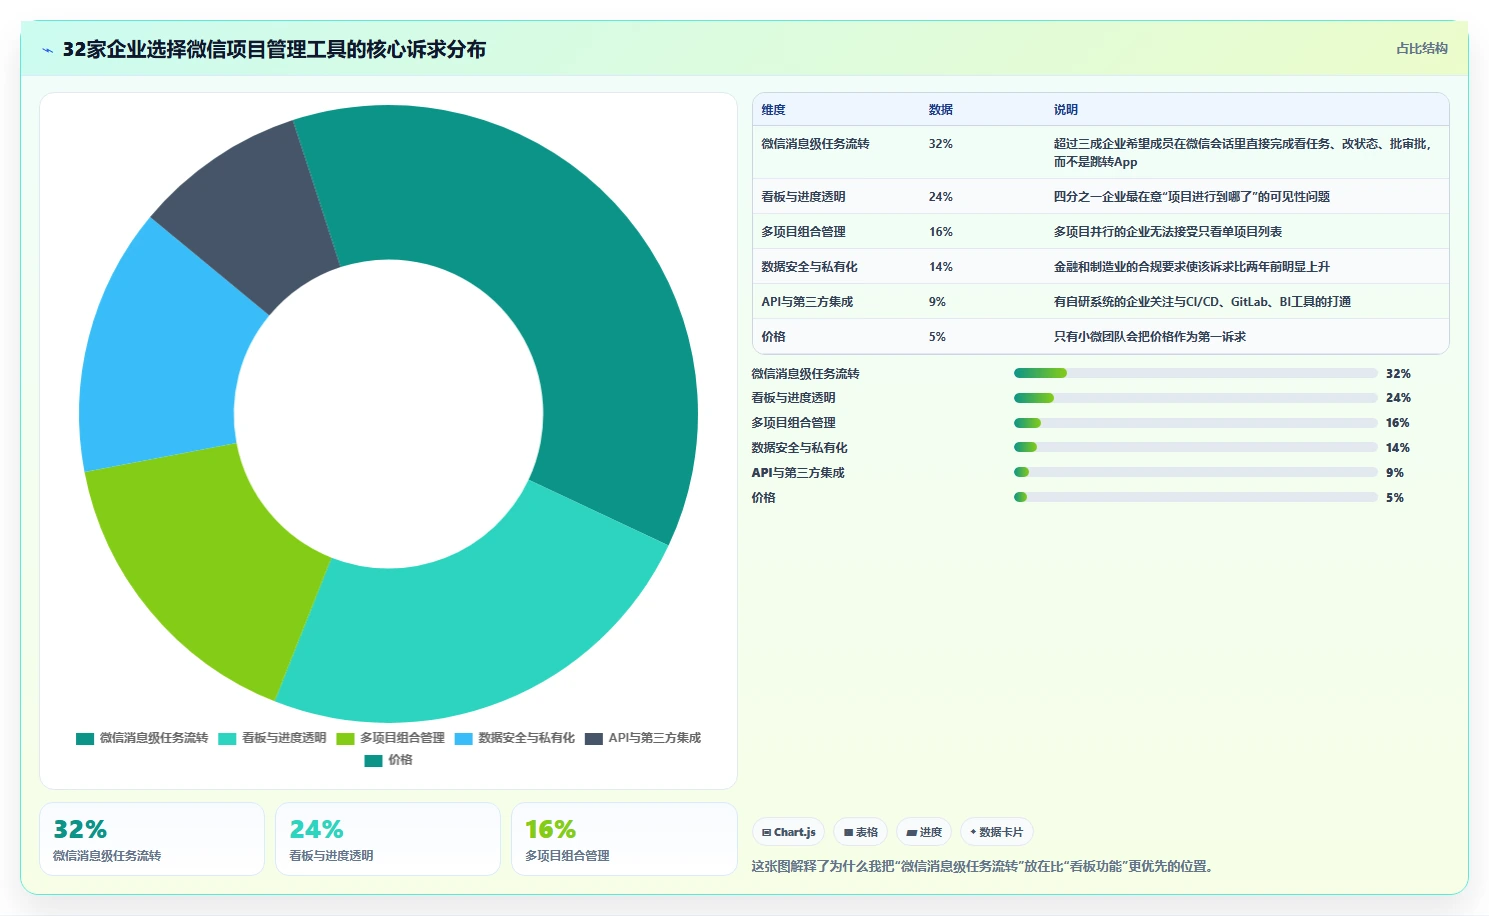Select table cell 价格
This screenshot has width=1489, height=916.
773,337
